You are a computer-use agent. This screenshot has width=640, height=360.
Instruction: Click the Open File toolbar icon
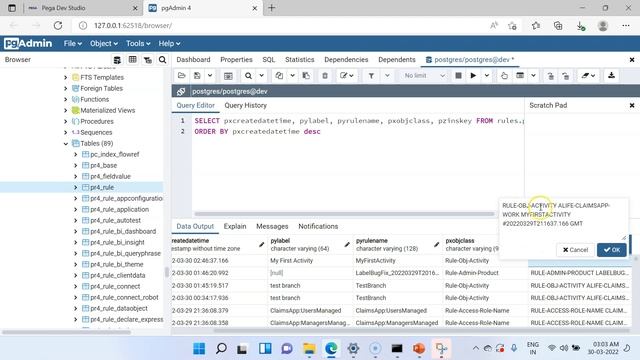click(182, 76)
